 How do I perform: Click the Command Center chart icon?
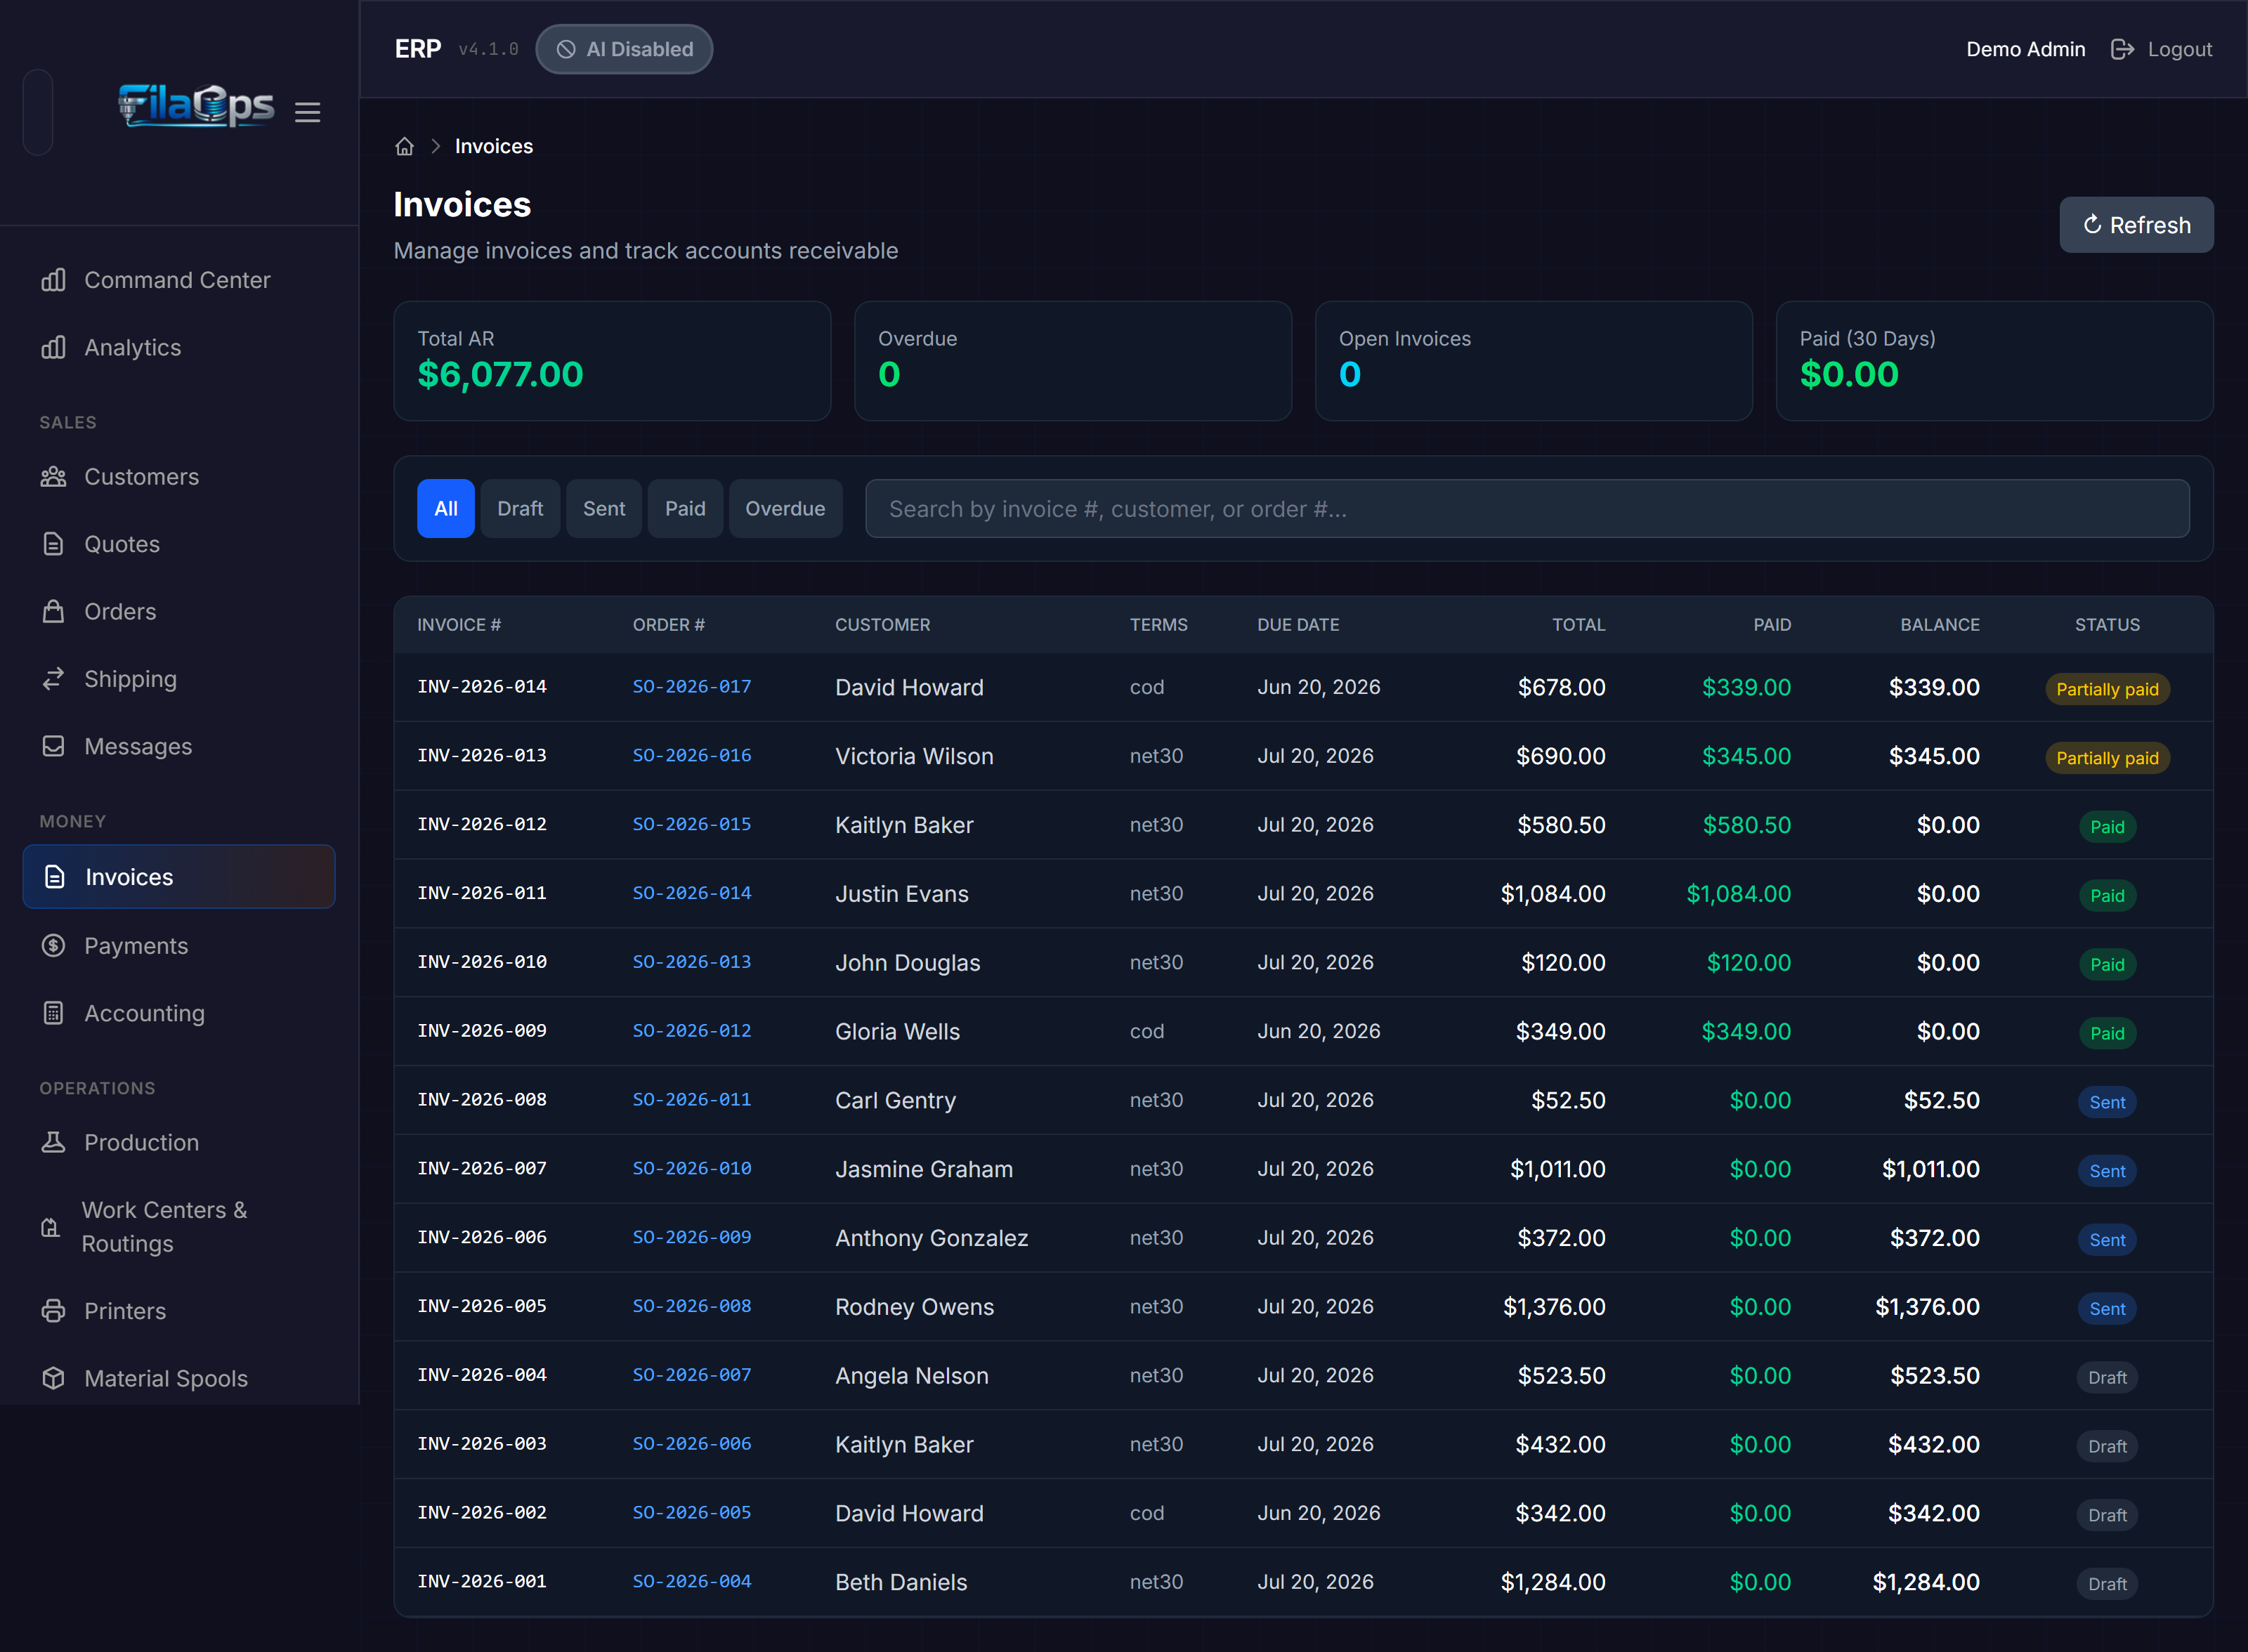click(x=53, y=280)
